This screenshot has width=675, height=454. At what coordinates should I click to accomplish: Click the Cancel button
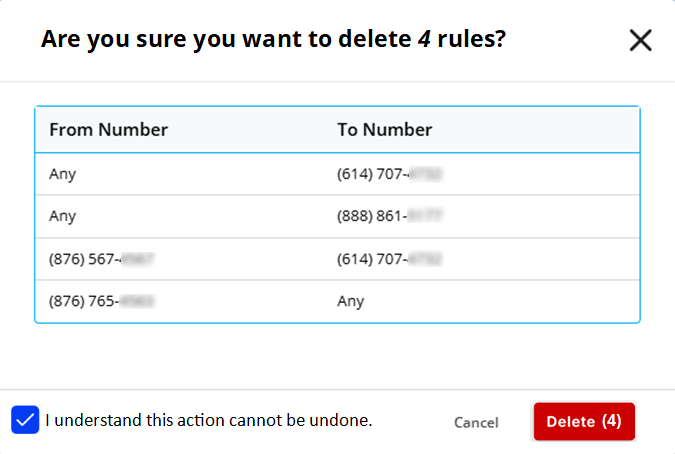[x=476, y=423]
